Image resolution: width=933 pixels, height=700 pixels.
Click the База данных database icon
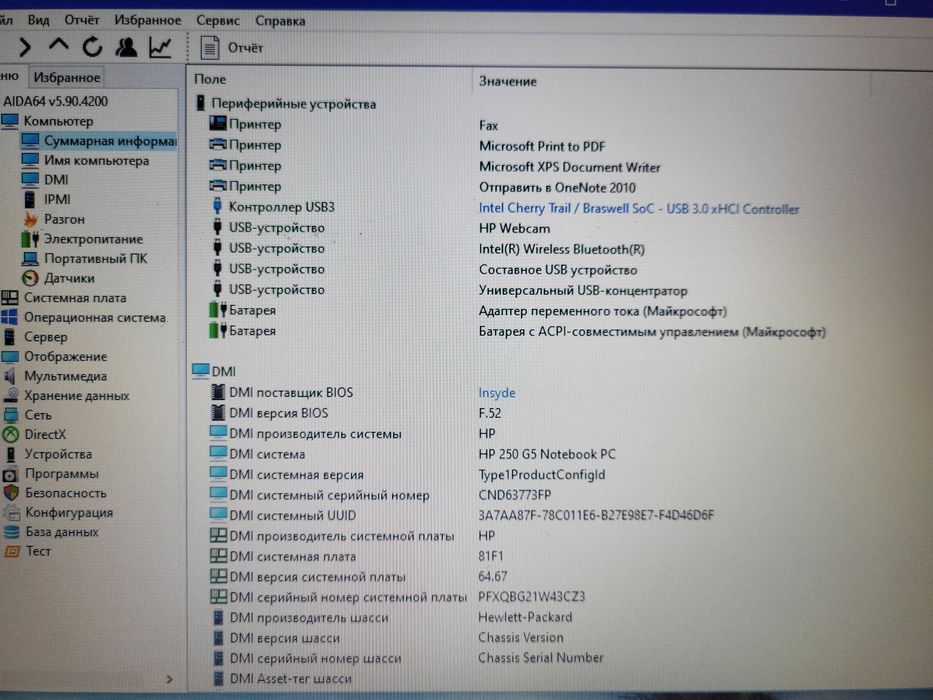click(11, 532)
